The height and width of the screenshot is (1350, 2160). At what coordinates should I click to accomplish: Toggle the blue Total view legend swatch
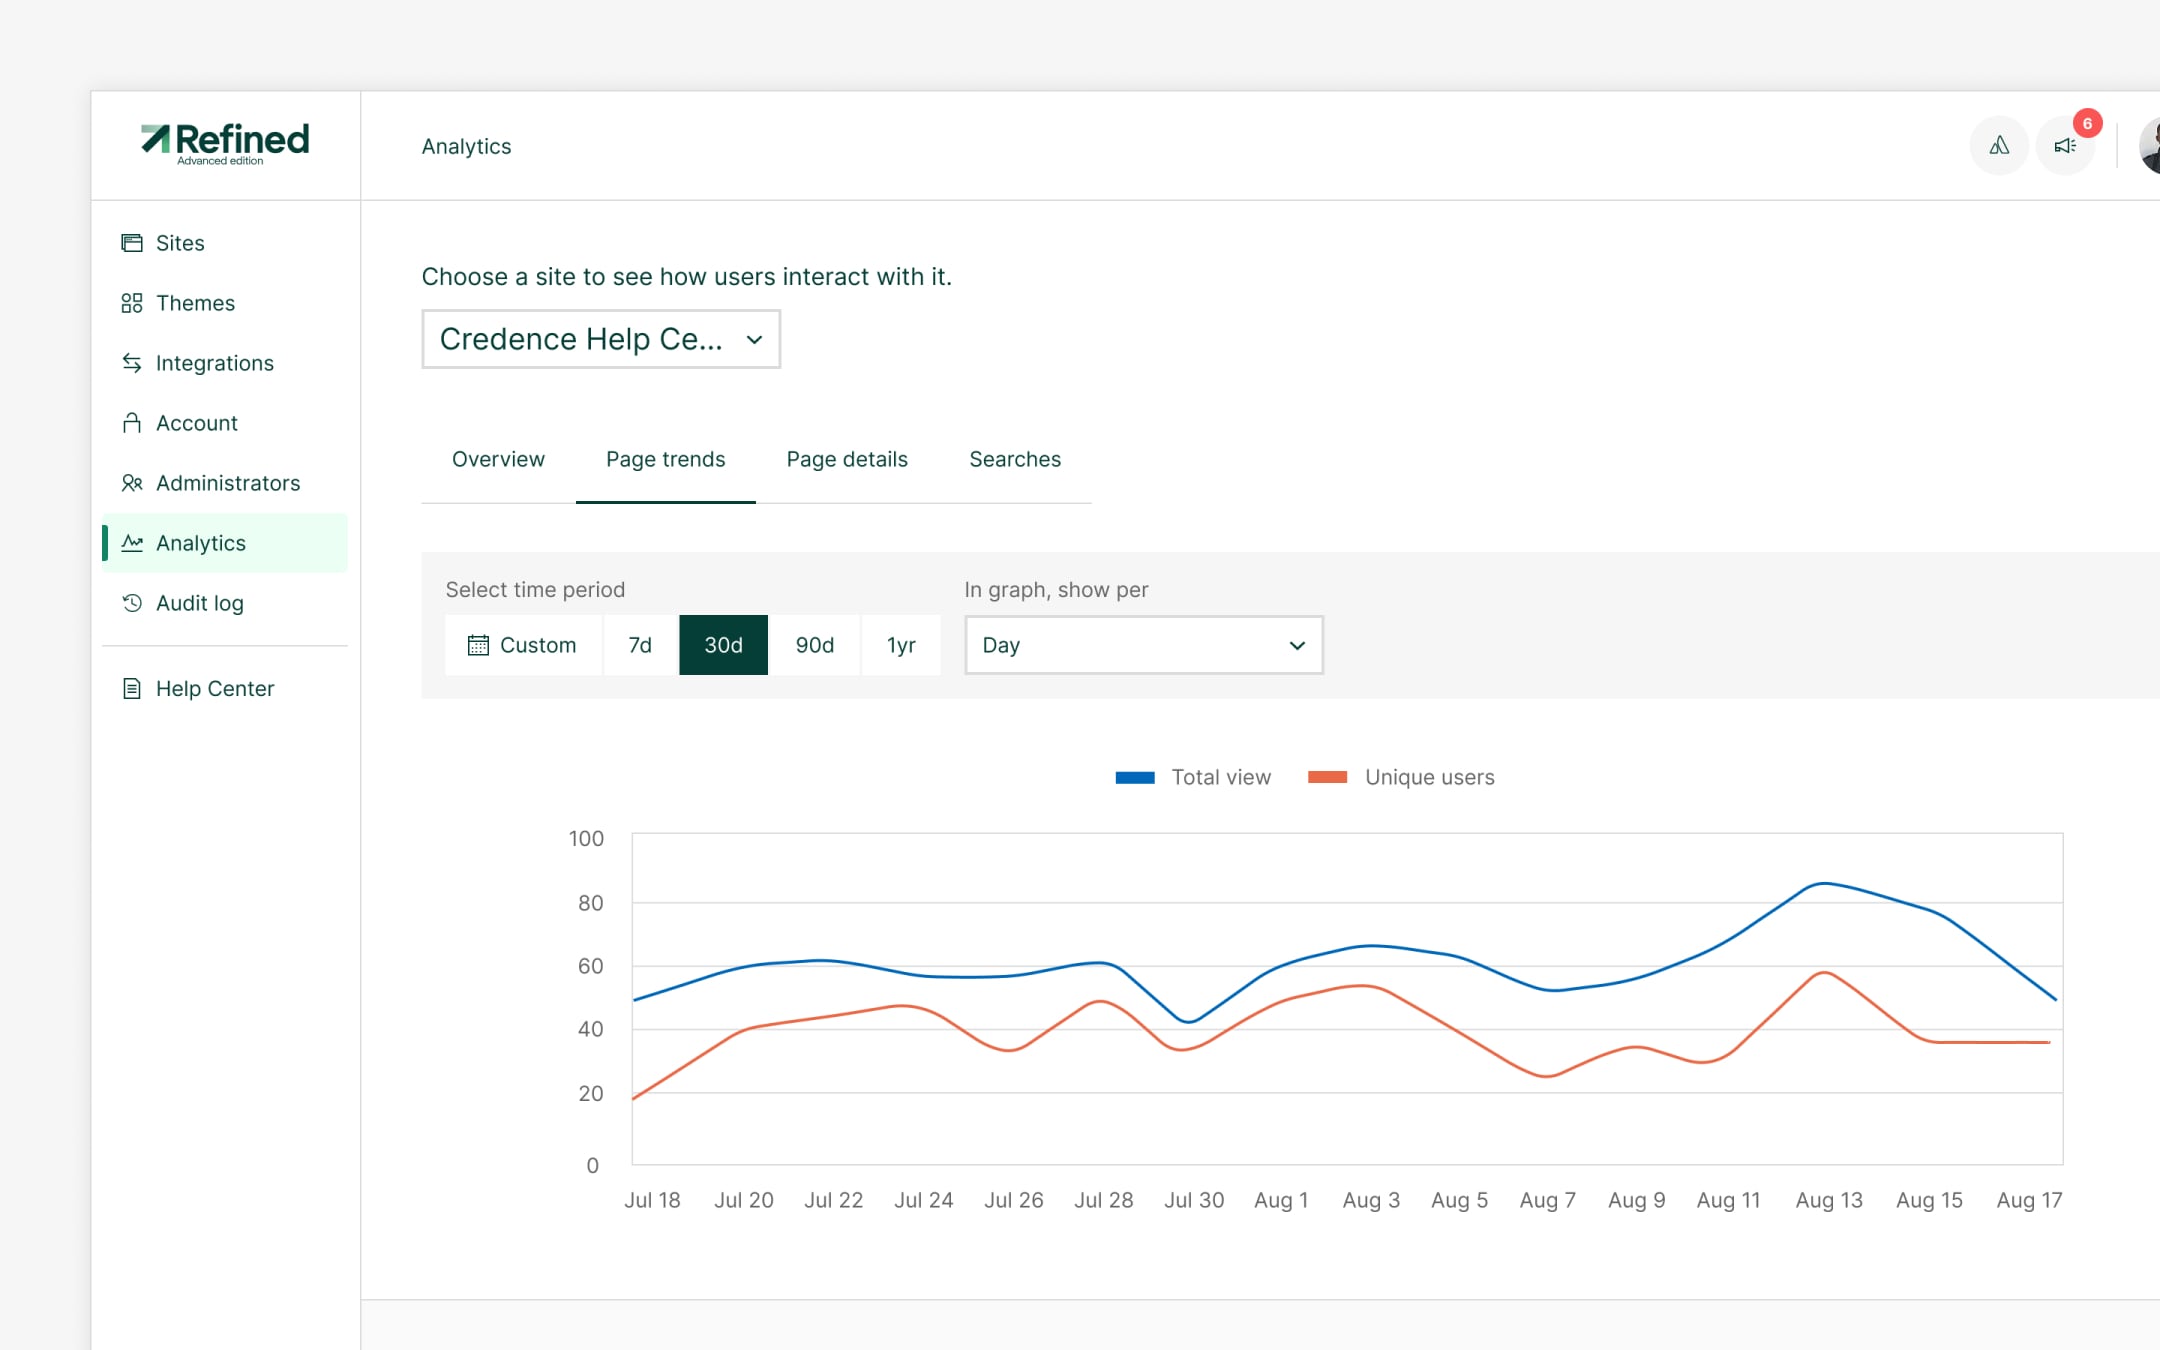coord(1135,778)
